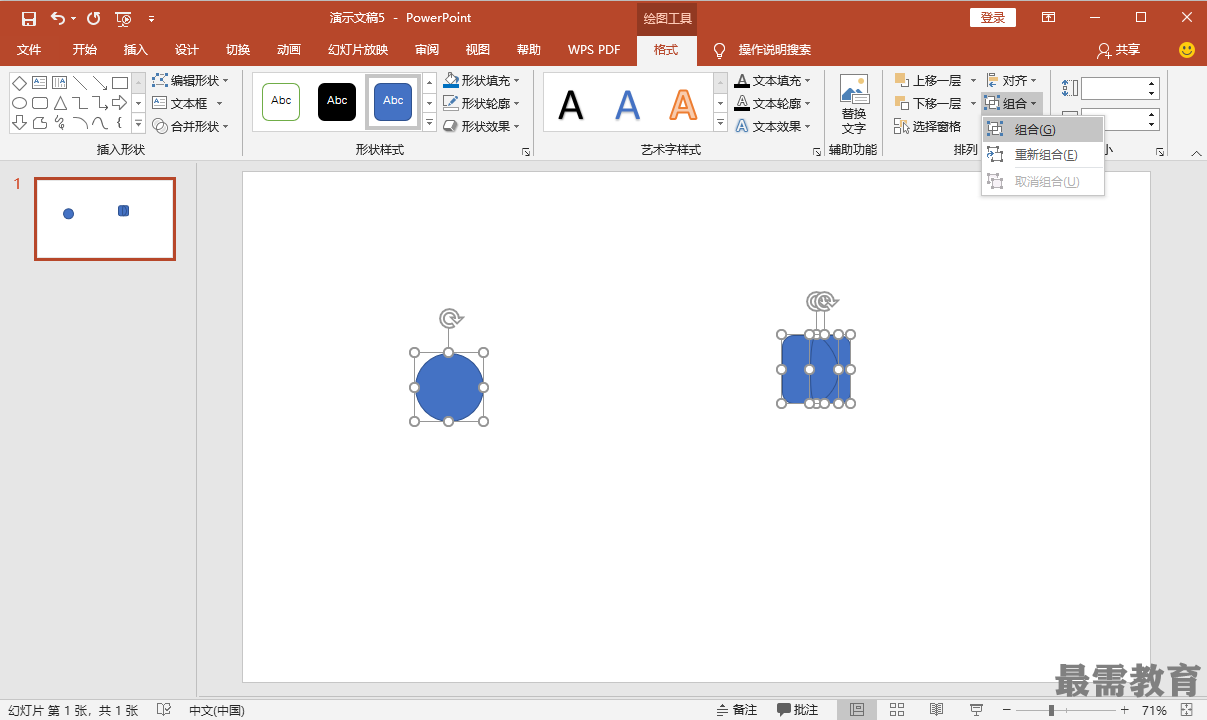Open the Slide Show (幻灯片放映) tab
This screenshot has height=720, width=1207.
[357, 50]
